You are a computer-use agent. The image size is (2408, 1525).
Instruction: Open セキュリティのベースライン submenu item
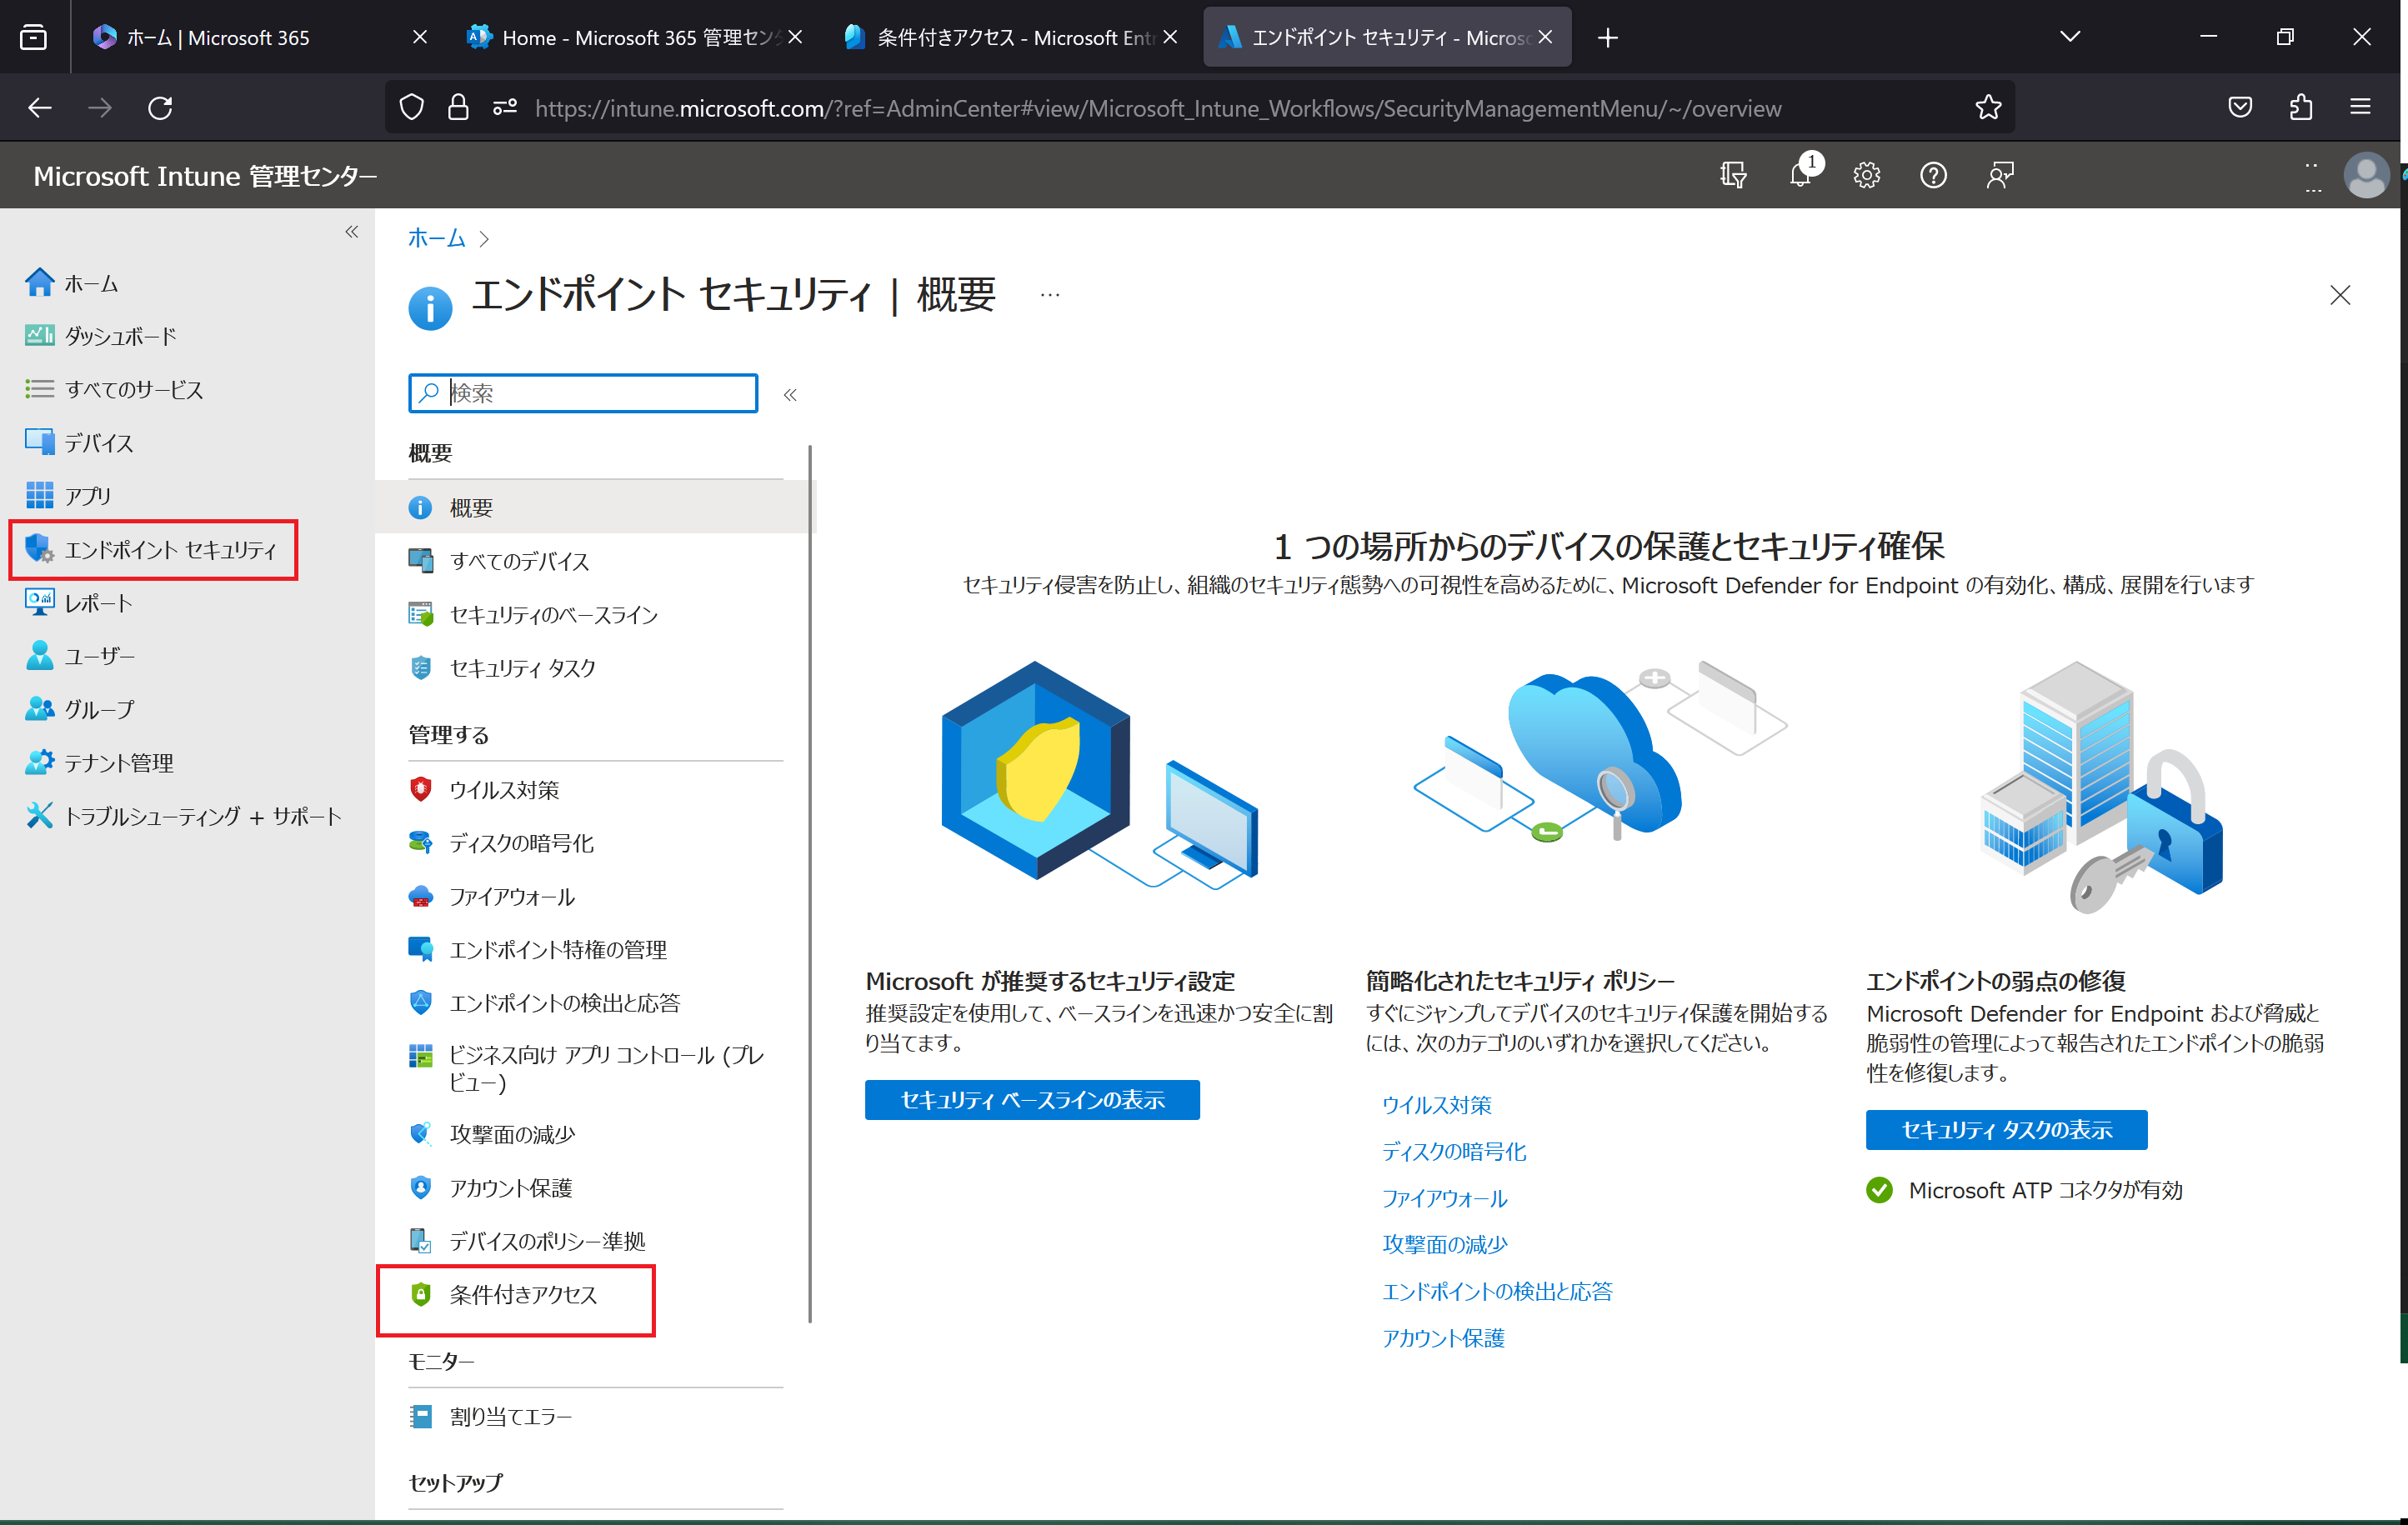(x=532, y=614)
